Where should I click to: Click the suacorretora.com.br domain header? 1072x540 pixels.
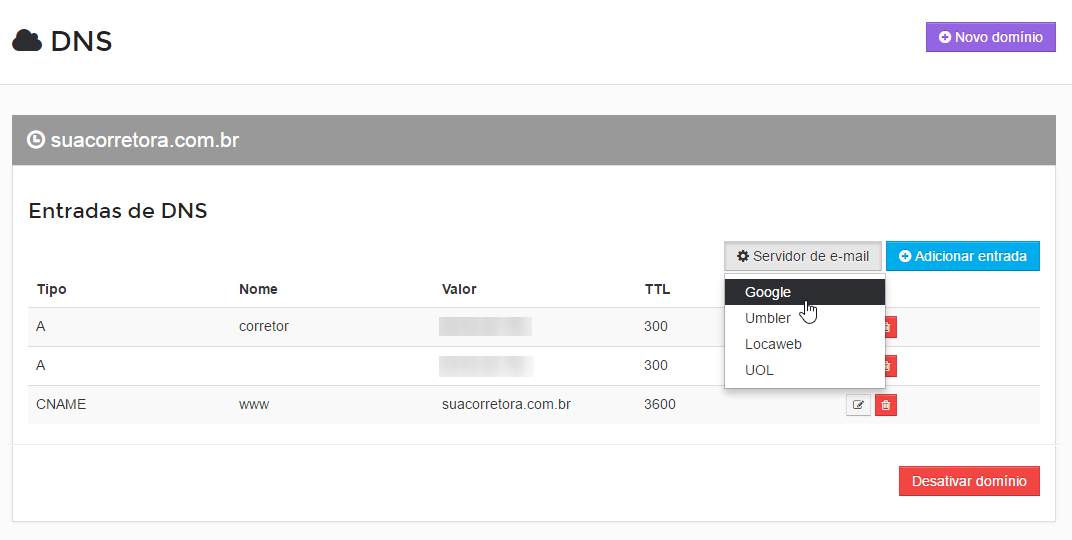pos(145,140)
